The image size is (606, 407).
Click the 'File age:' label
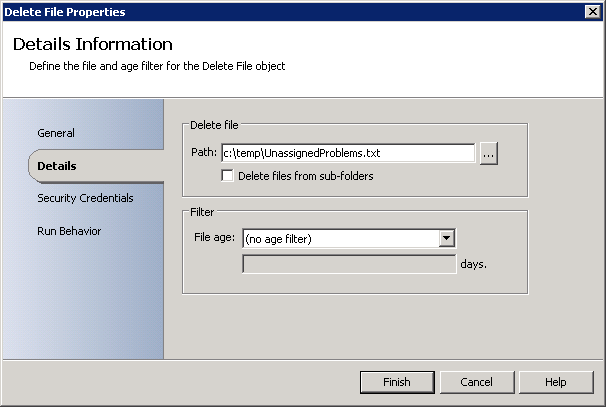[216, 238]
